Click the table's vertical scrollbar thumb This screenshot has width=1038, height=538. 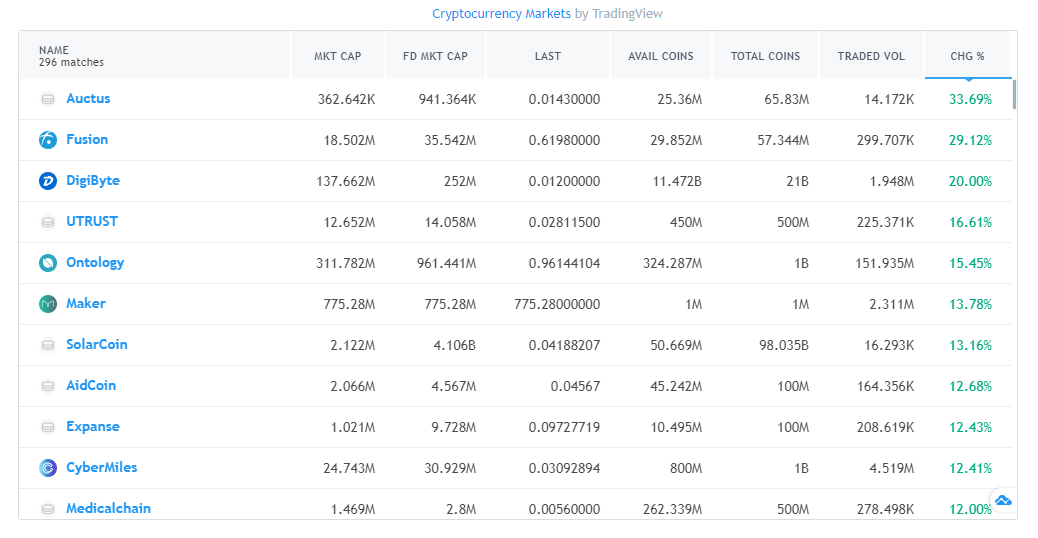[1014, 94]
